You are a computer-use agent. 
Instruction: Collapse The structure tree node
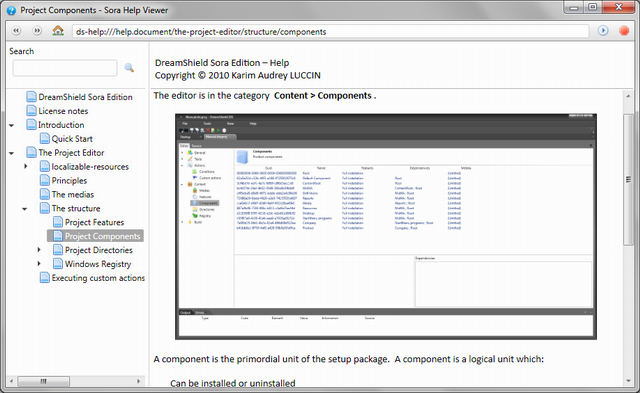[25, 209]
